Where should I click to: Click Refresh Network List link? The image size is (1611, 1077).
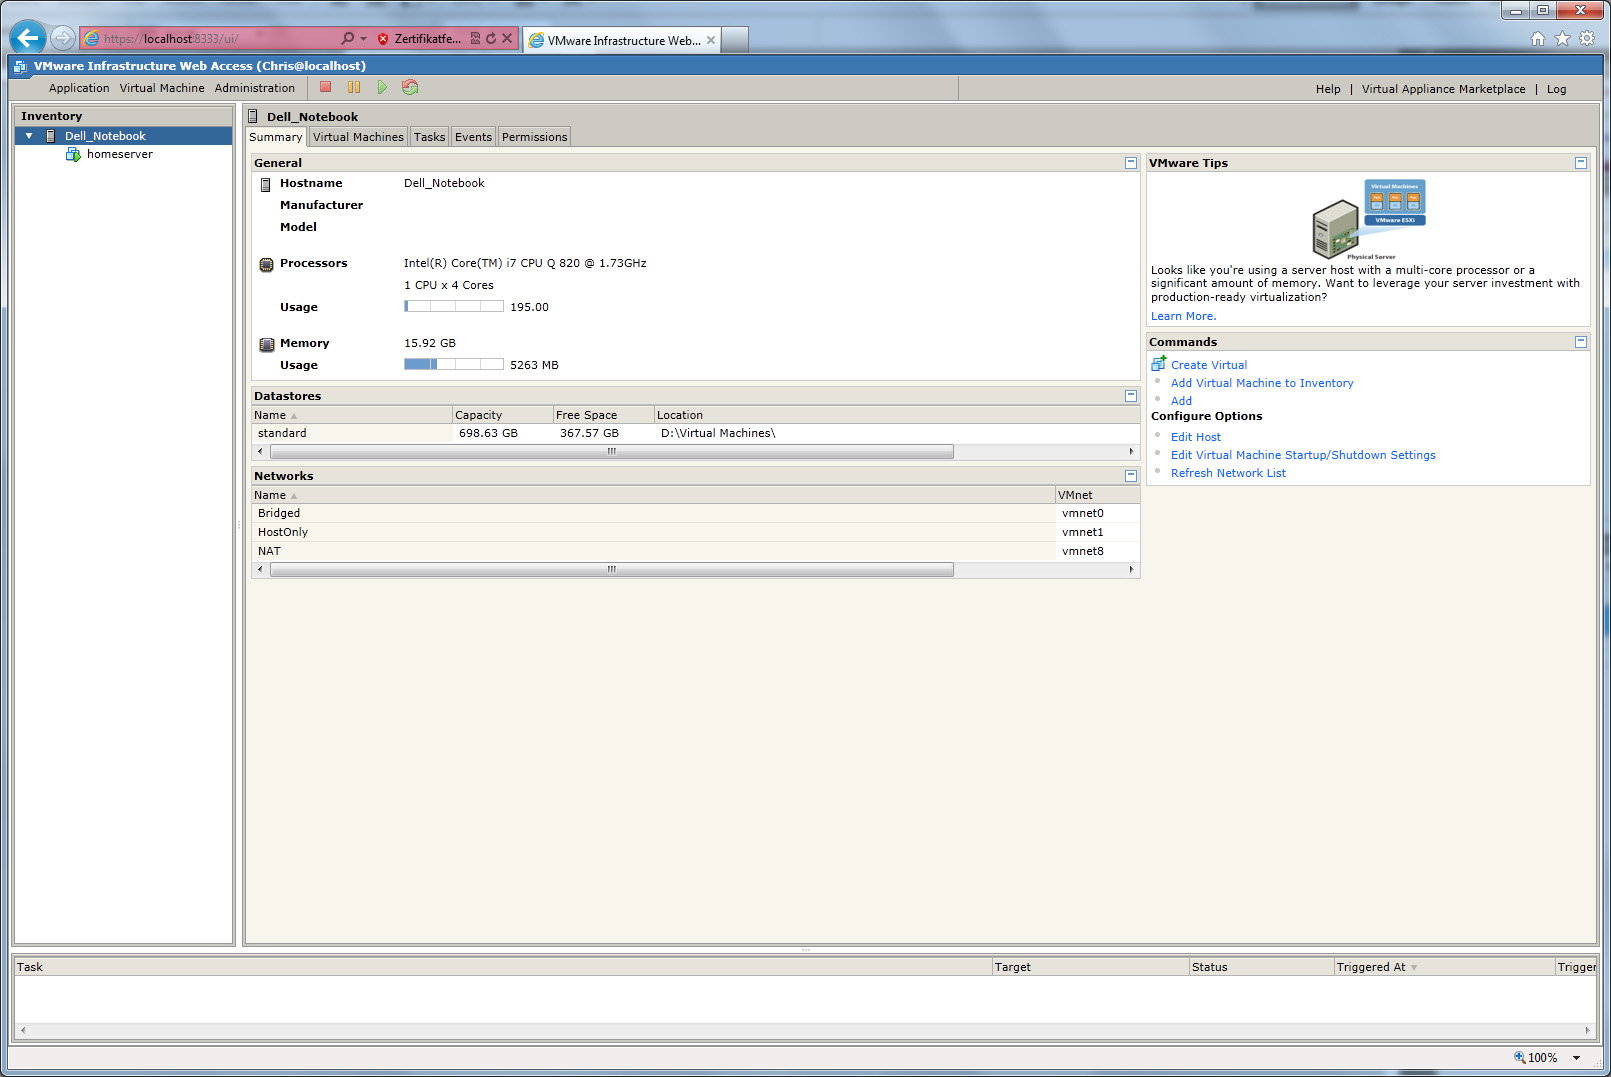pos(1228,473)
